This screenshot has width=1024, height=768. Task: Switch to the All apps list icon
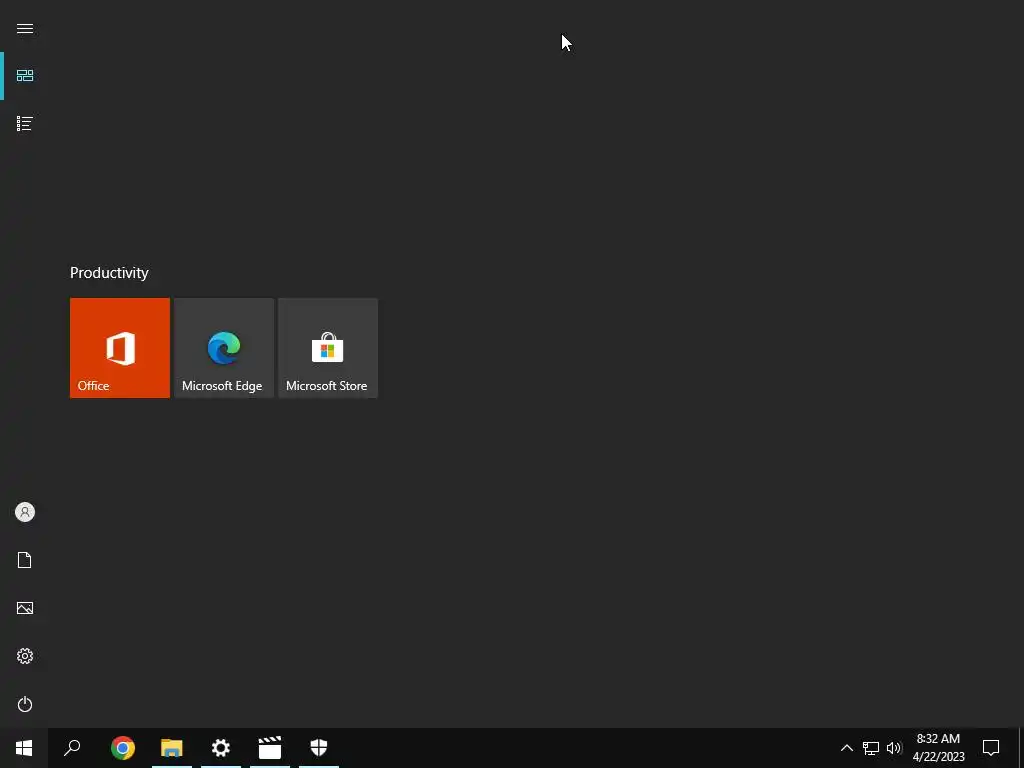(25, 123)
